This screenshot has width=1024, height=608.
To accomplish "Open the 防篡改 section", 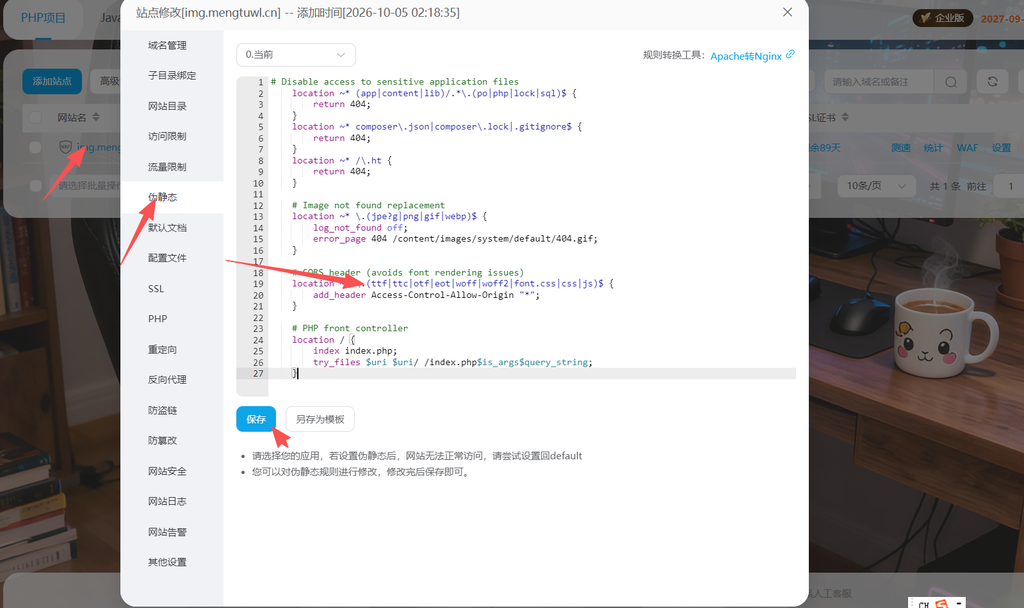I will (x=163, y=440).
